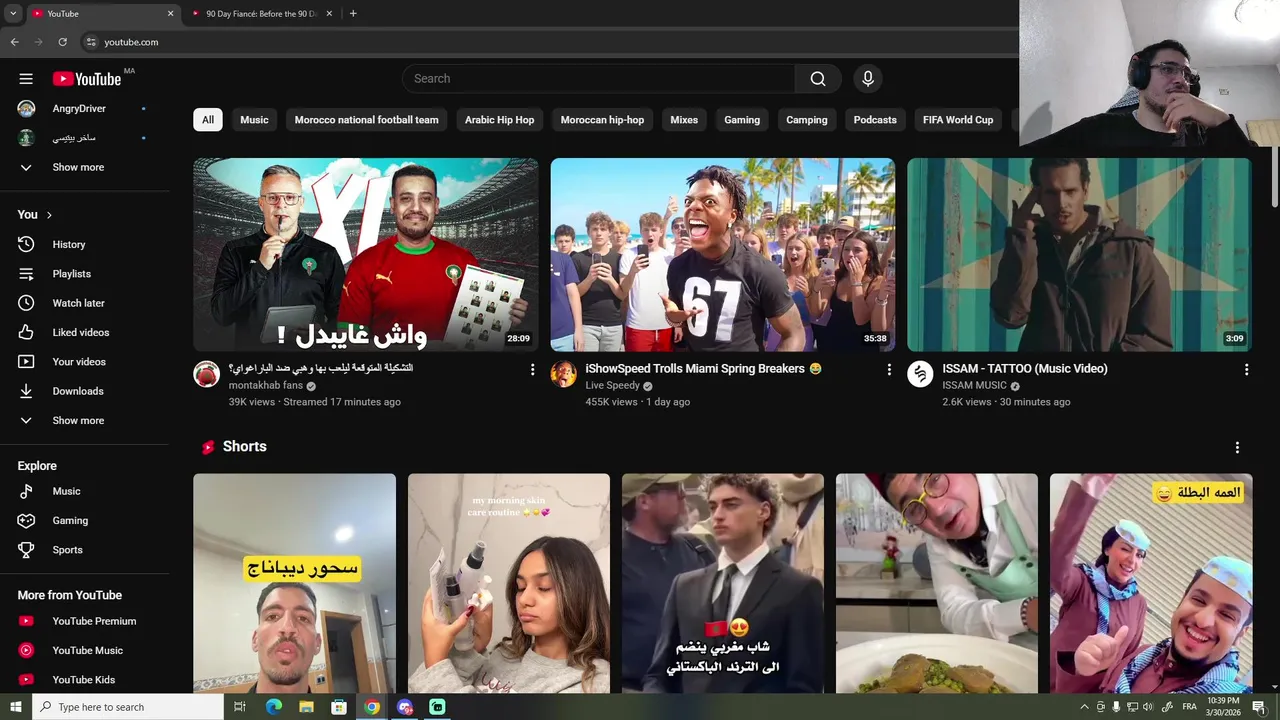The image size is (1280, 720).
Task: Open Chrome tab search dropdown
Action: tap(13, 13)
